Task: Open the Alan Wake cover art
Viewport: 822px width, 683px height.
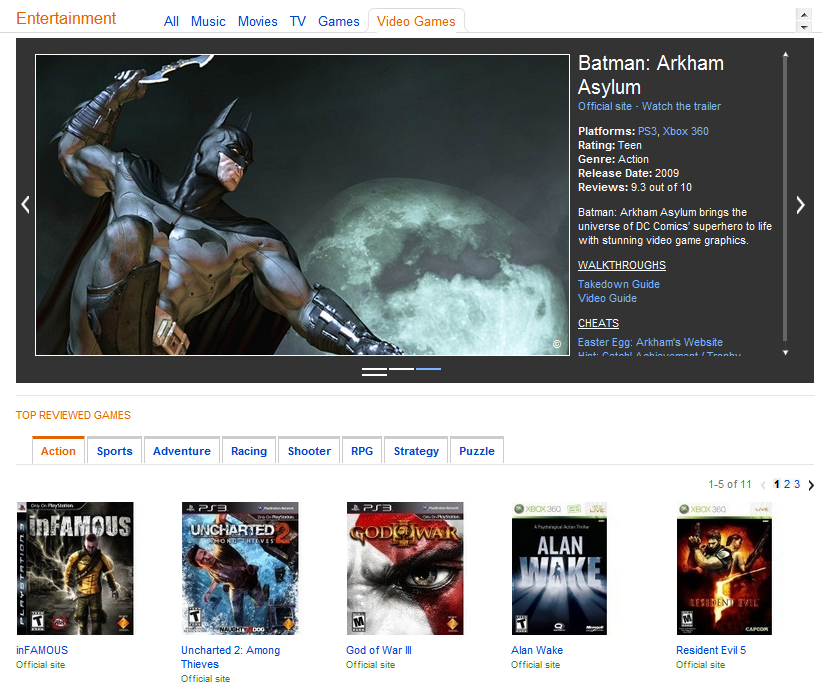Action: tap(559, 568)
